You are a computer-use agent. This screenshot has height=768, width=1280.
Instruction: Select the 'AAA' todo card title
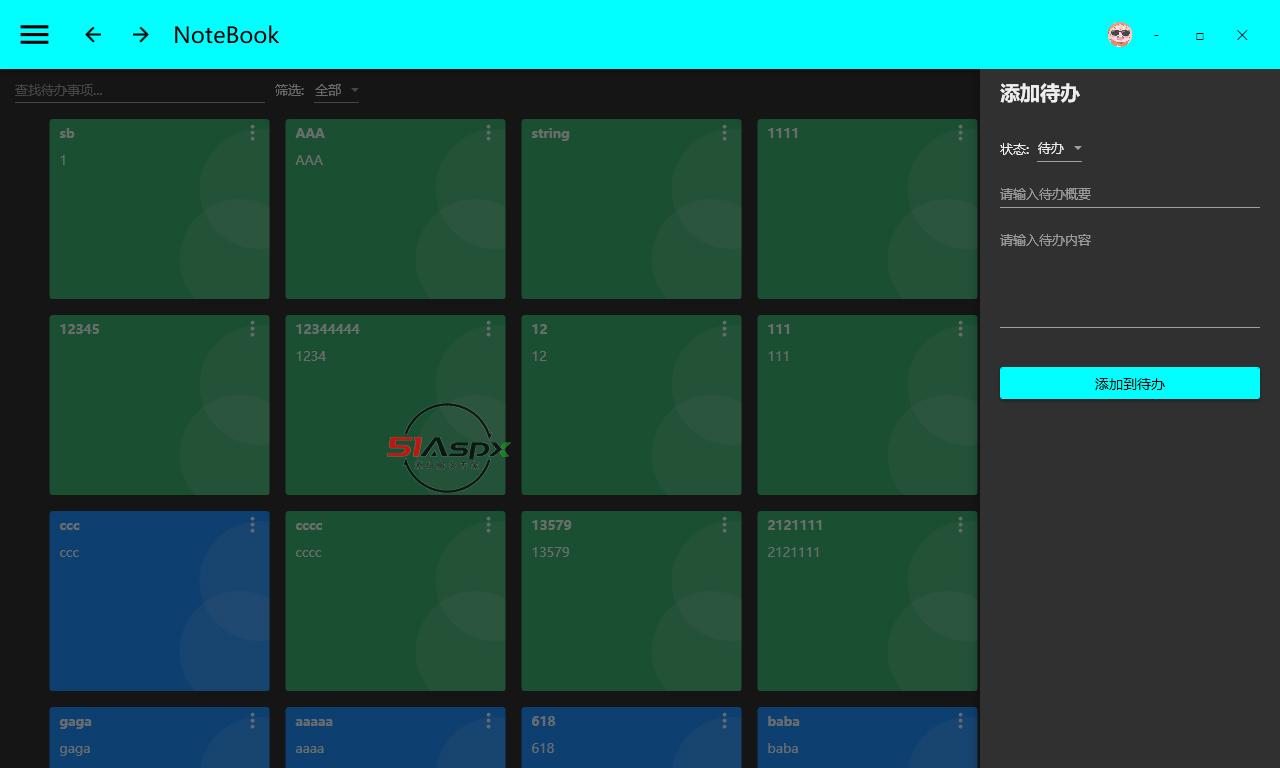(x=310, y=133)
